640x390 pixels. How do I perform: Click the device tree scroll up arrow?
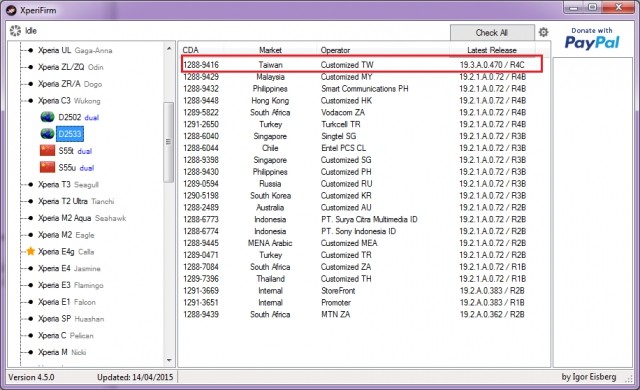click(169, 48)
